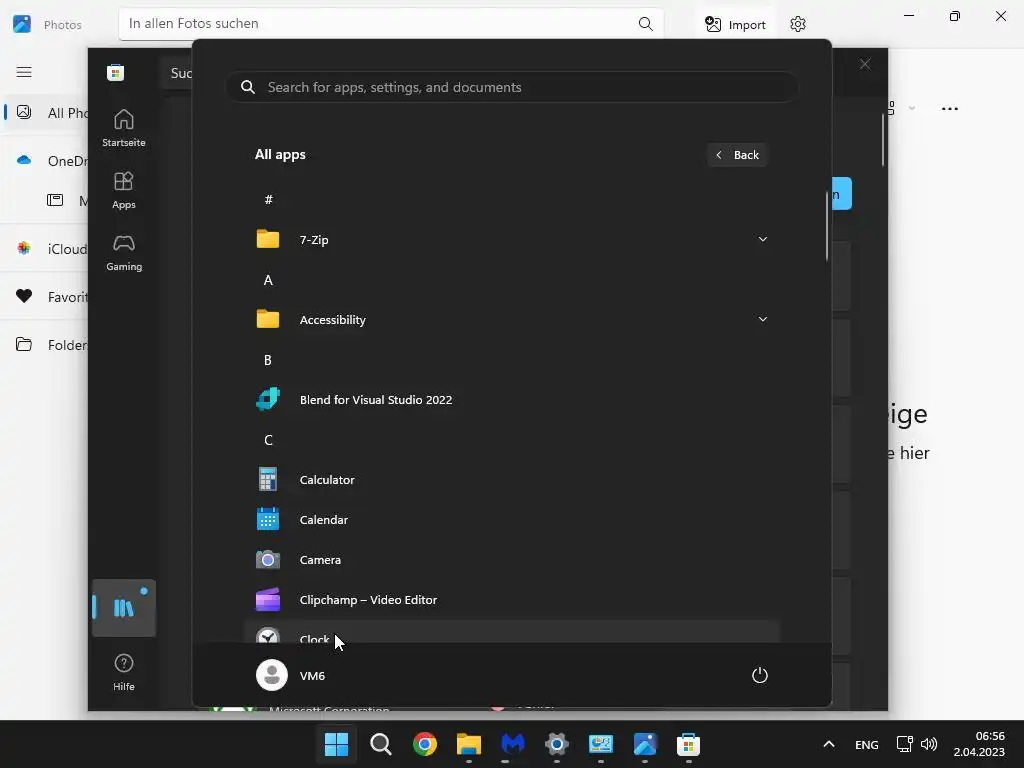This screenshot has height=768, width=1024.
Task: Open Gaming section in Microsoft Store
Action: coord(123,253)
